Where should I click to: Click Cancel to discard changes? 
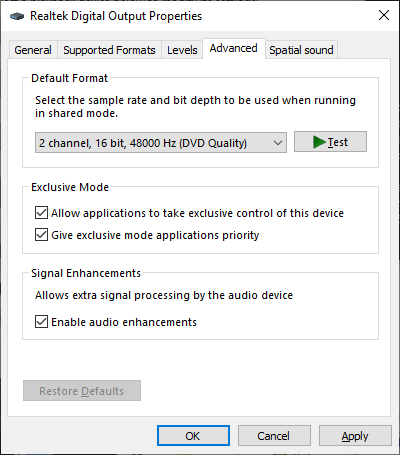[274, 436]
